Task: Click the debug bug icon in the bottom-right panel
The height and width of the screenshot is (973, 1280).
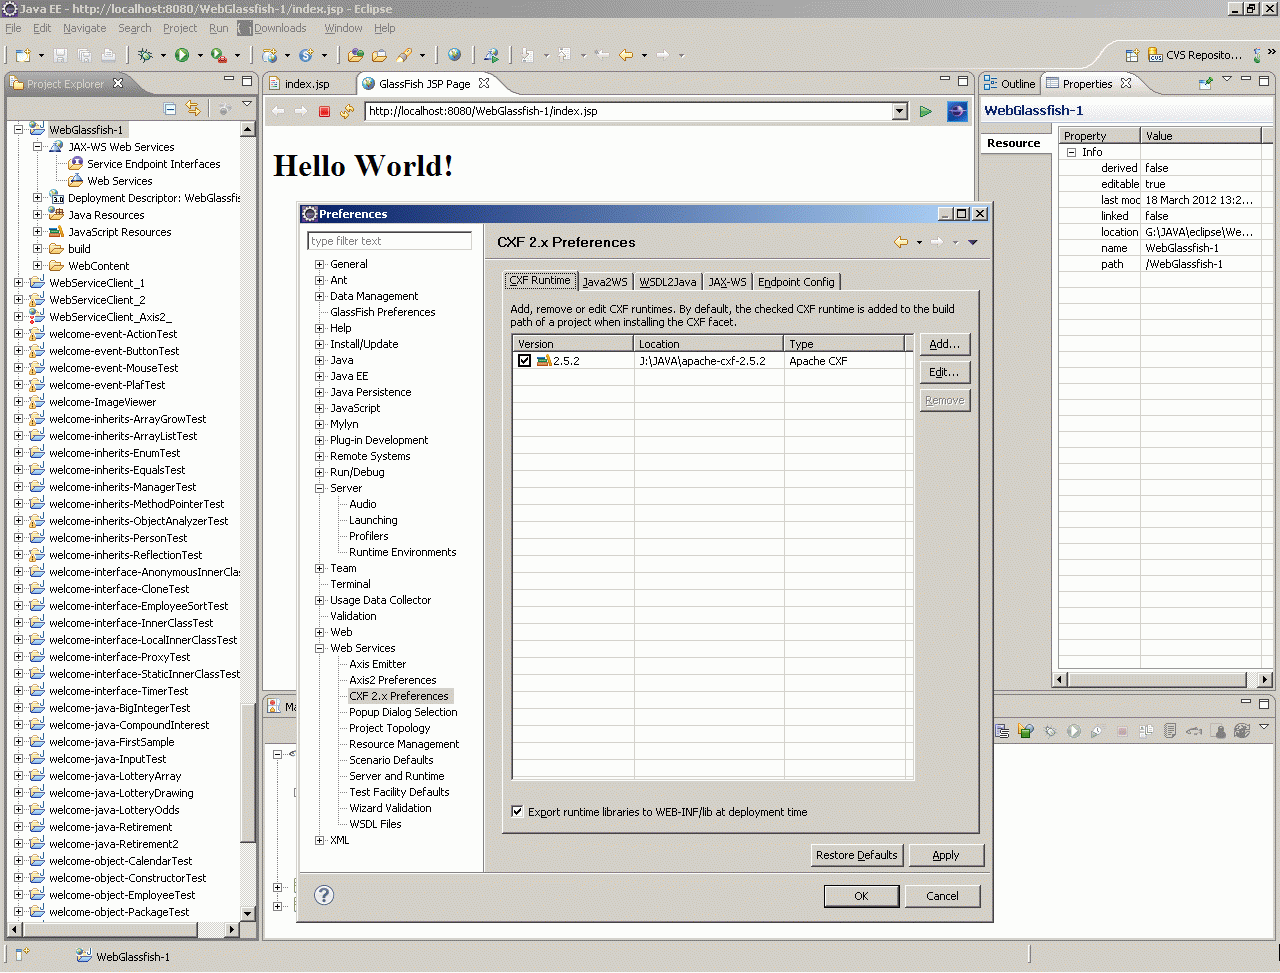Action: (x=1050, y=731)
